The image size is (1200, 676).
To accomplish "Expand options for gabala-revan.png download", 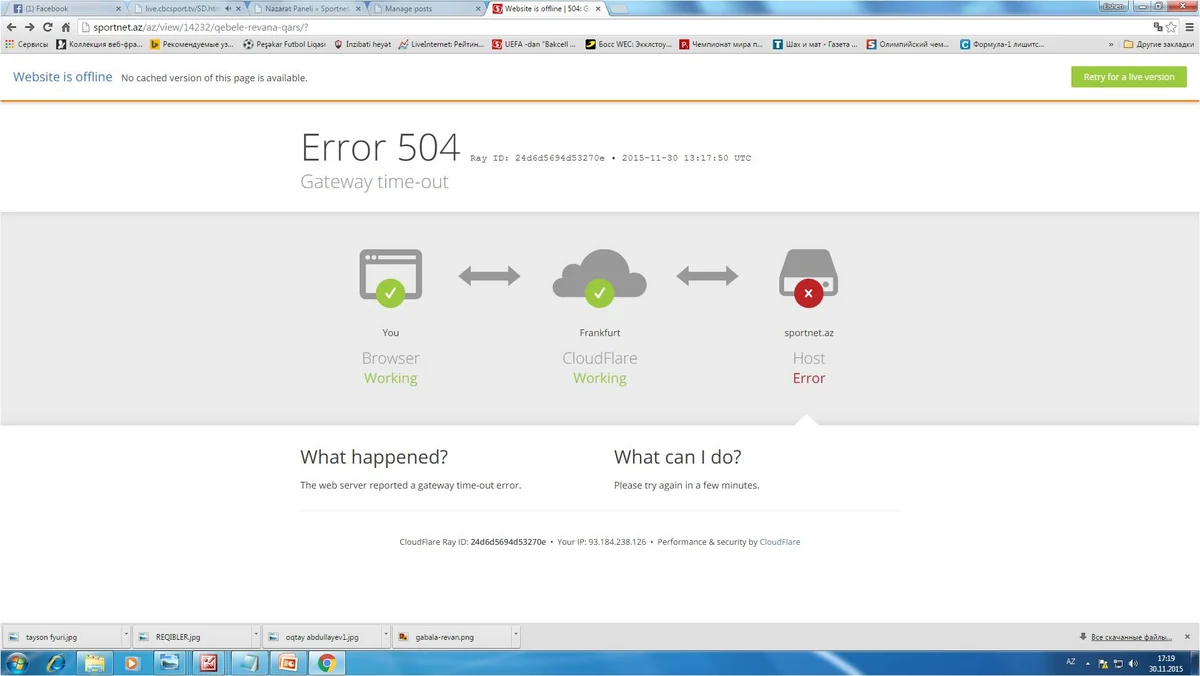I will tap(515, 636).
